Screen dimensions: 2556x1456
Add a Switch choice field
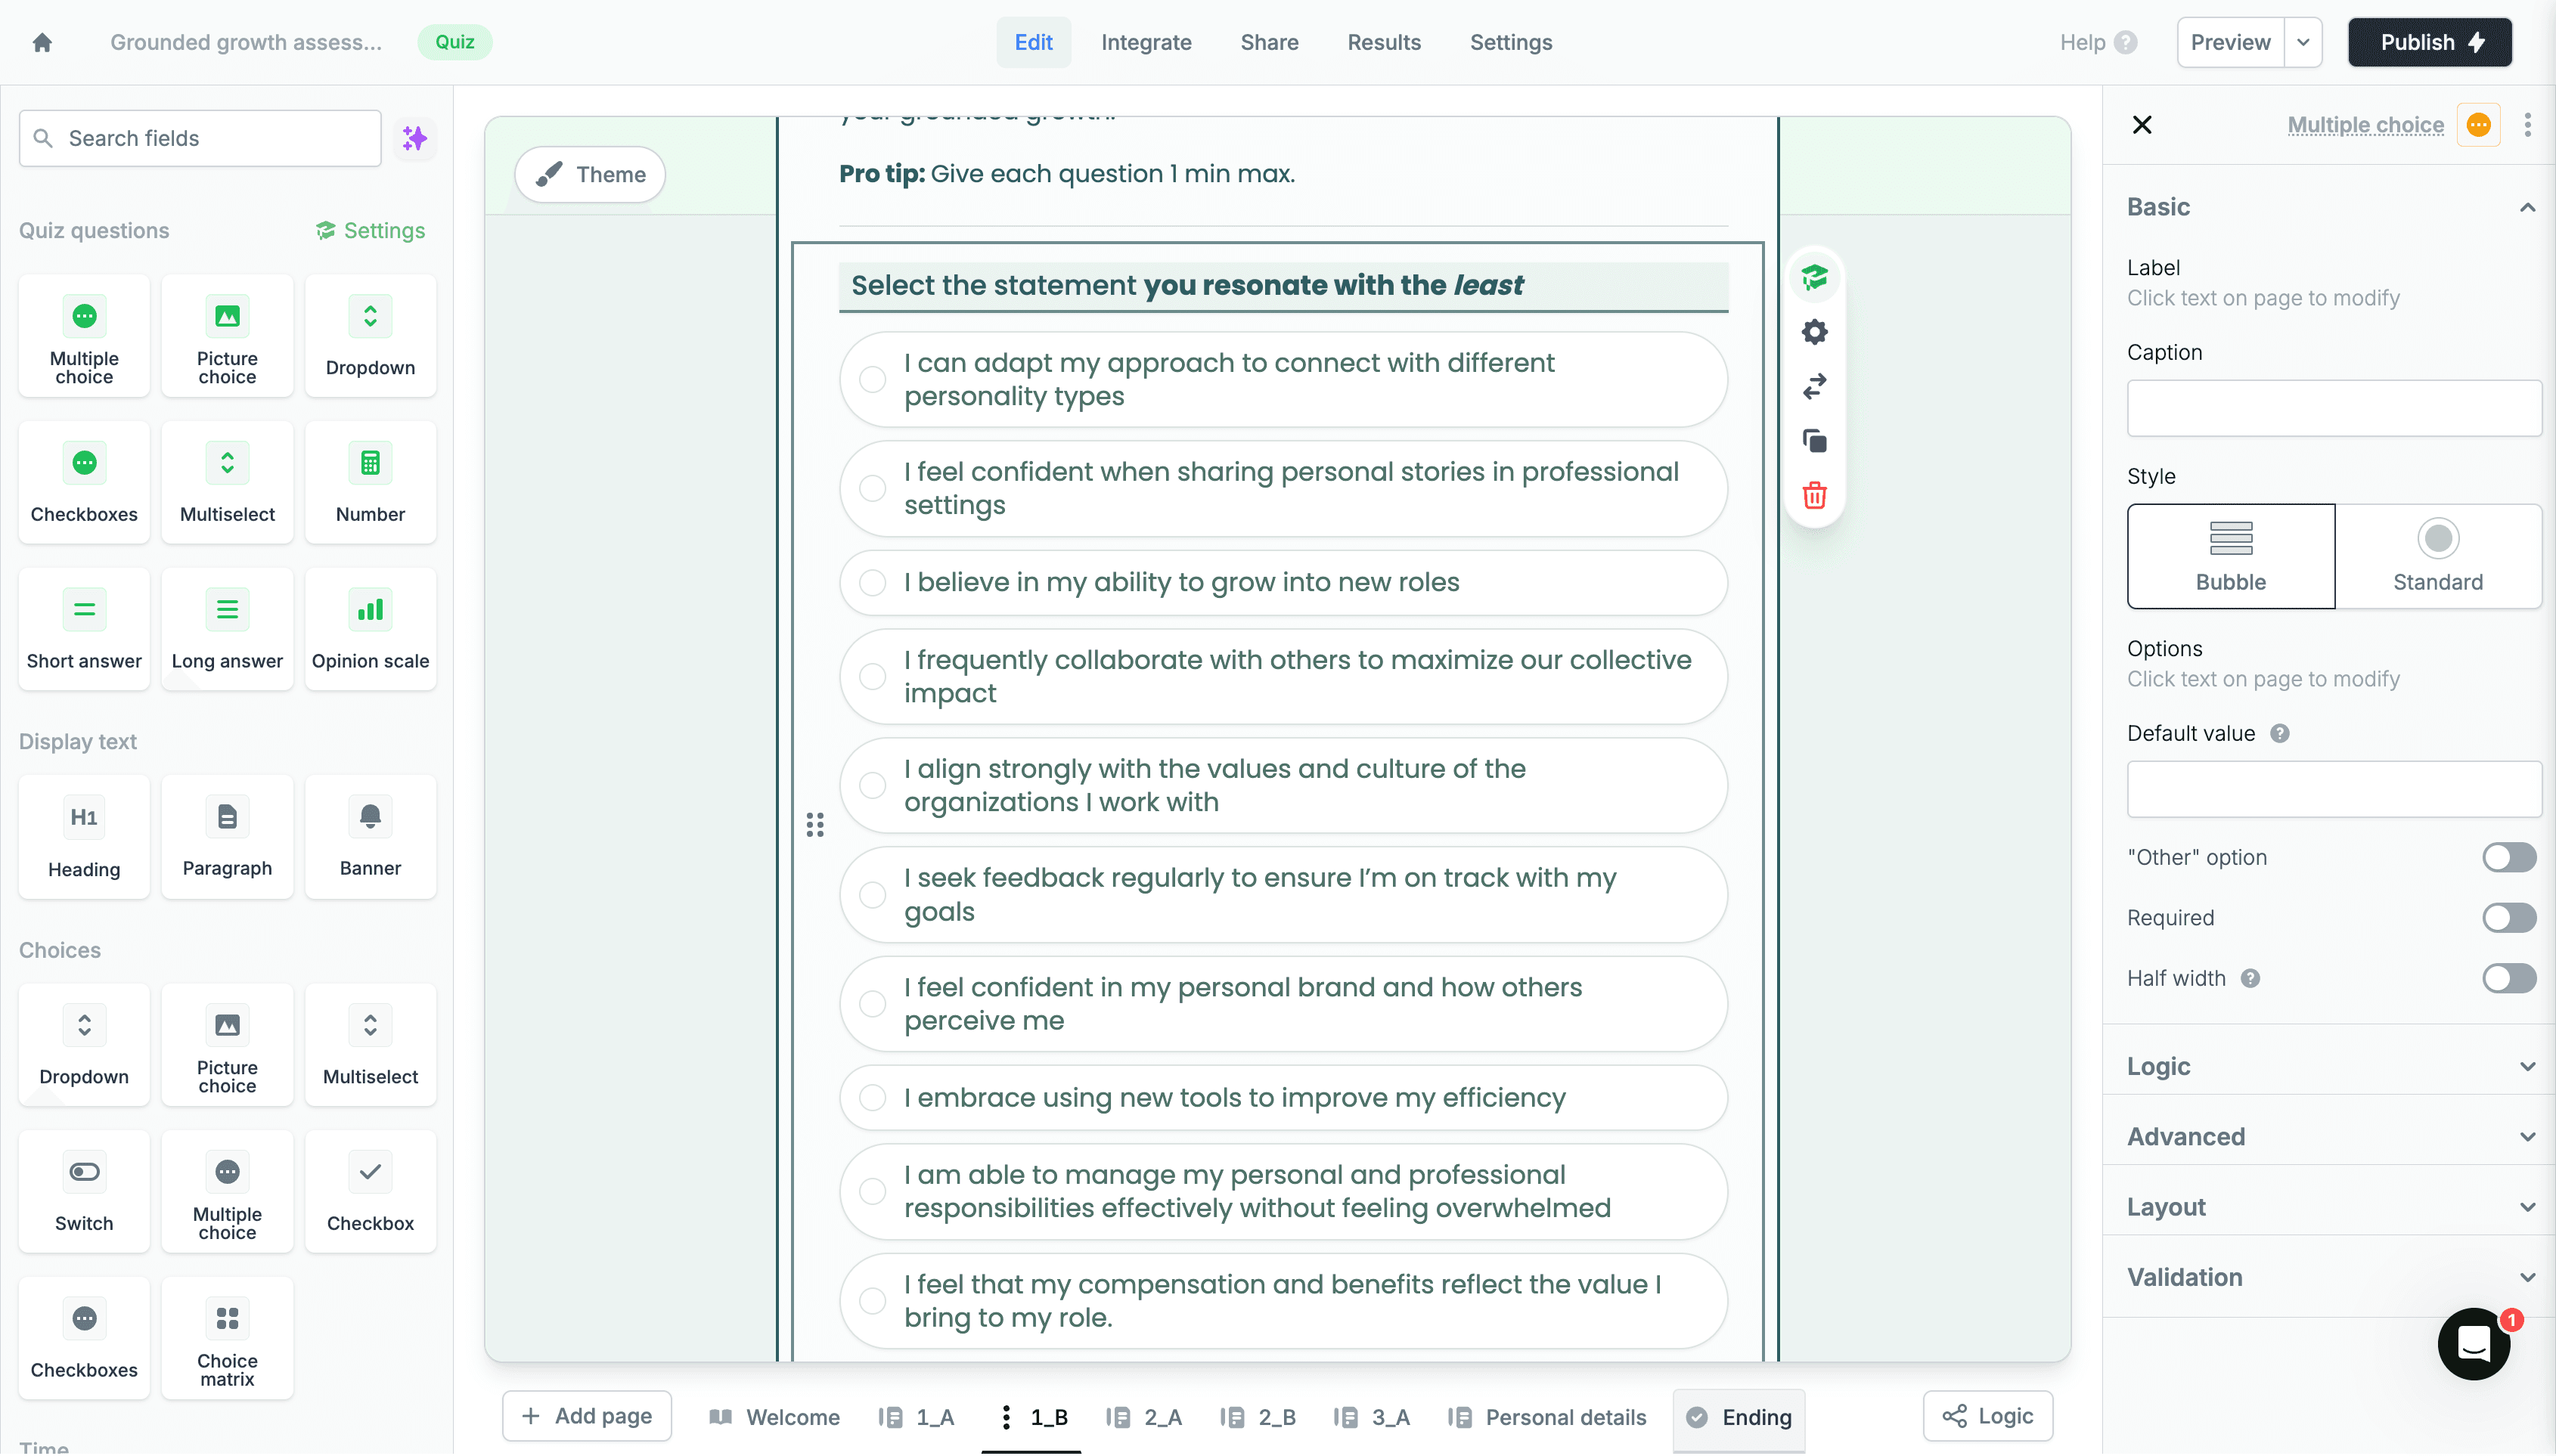[84, 1192]
